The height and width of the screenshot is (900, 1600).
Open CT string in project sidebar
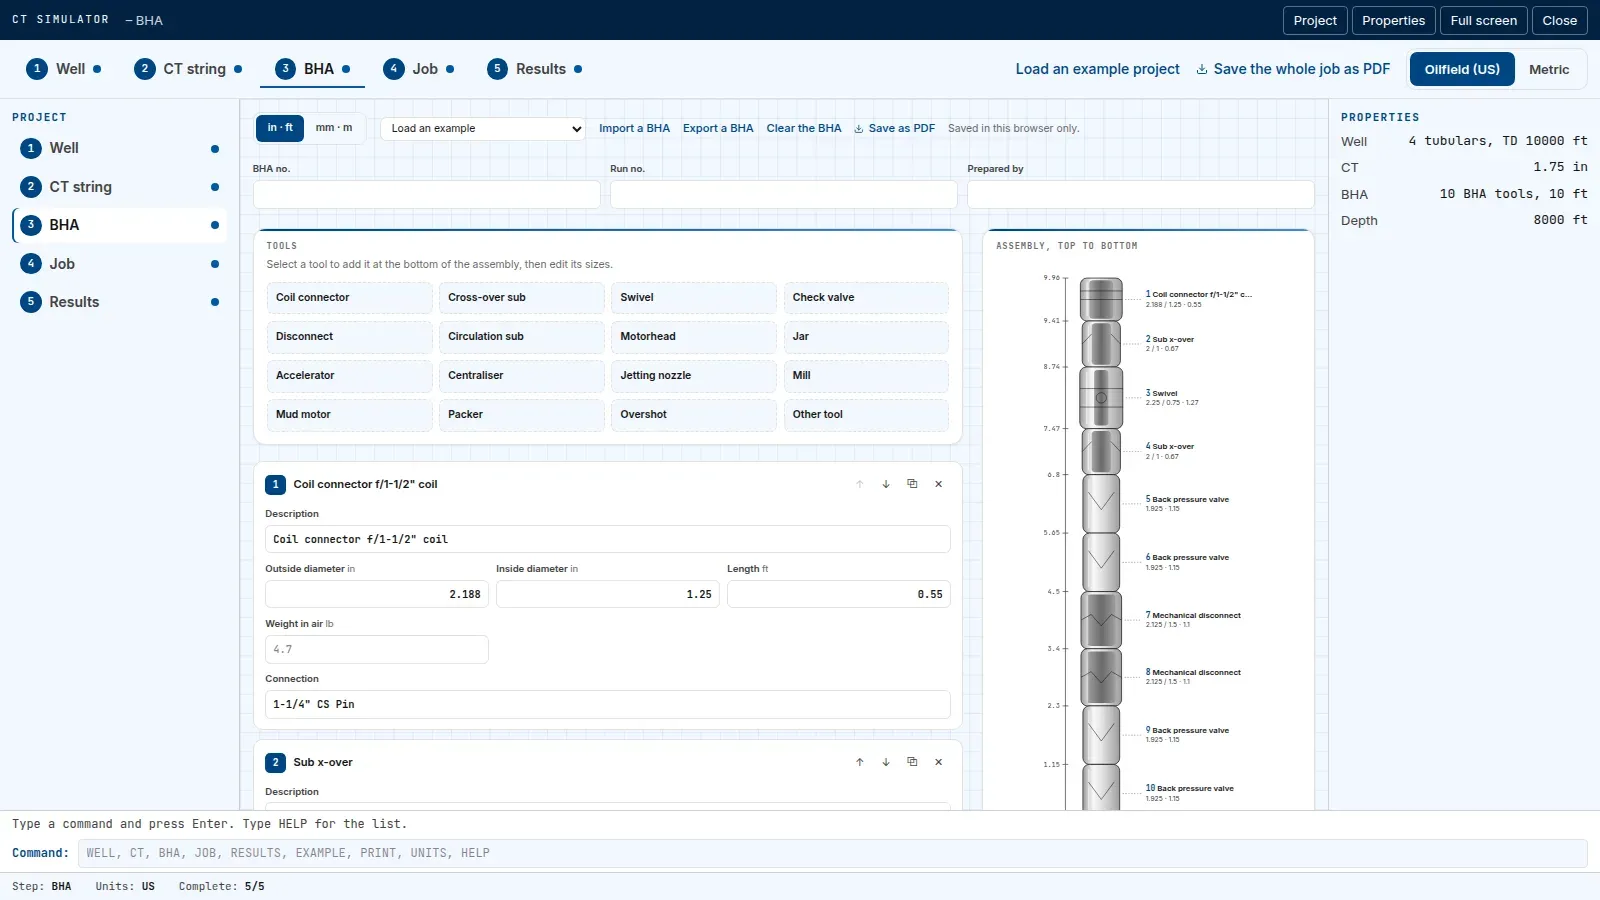point(120,187)
